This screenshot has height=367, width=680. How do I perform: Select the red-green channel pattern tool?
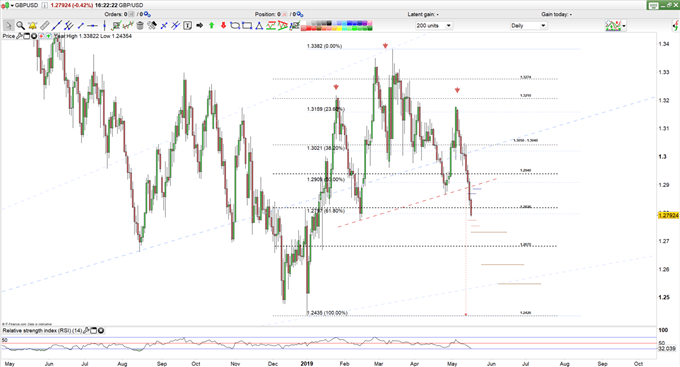tap(271, 26)
